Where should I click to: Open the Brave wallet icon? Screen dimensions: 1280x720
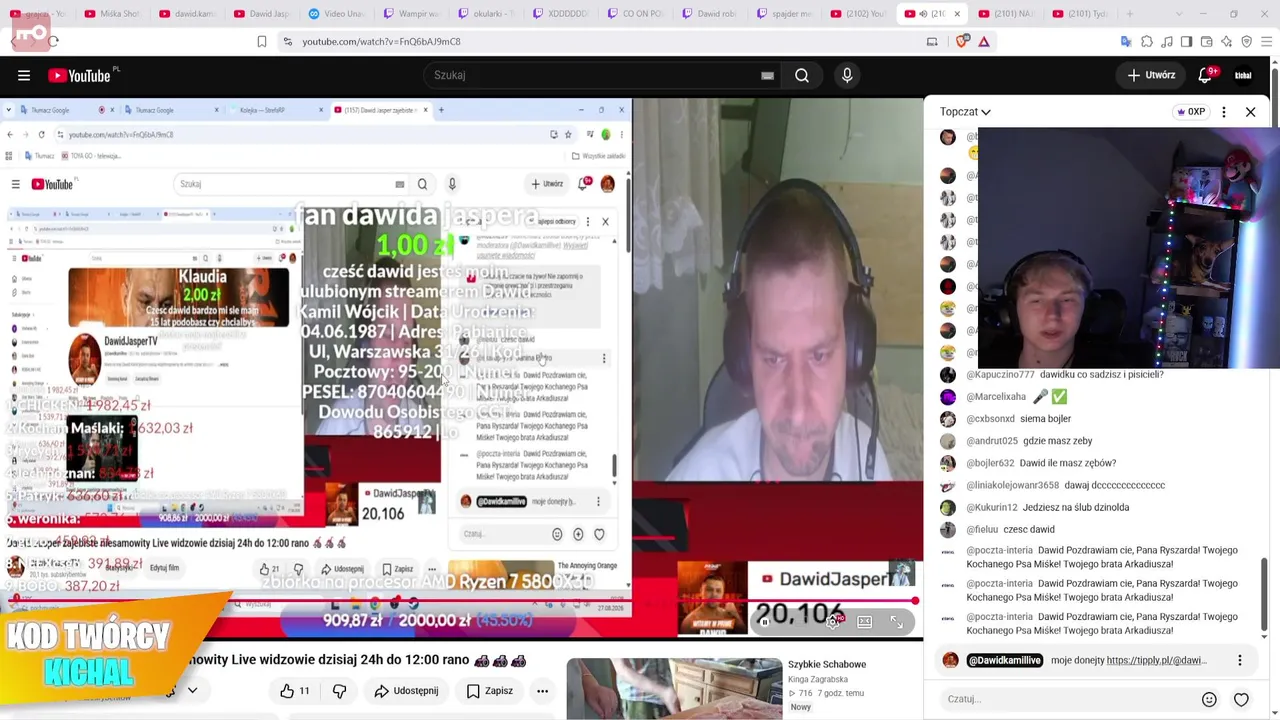coord(1206,41)
